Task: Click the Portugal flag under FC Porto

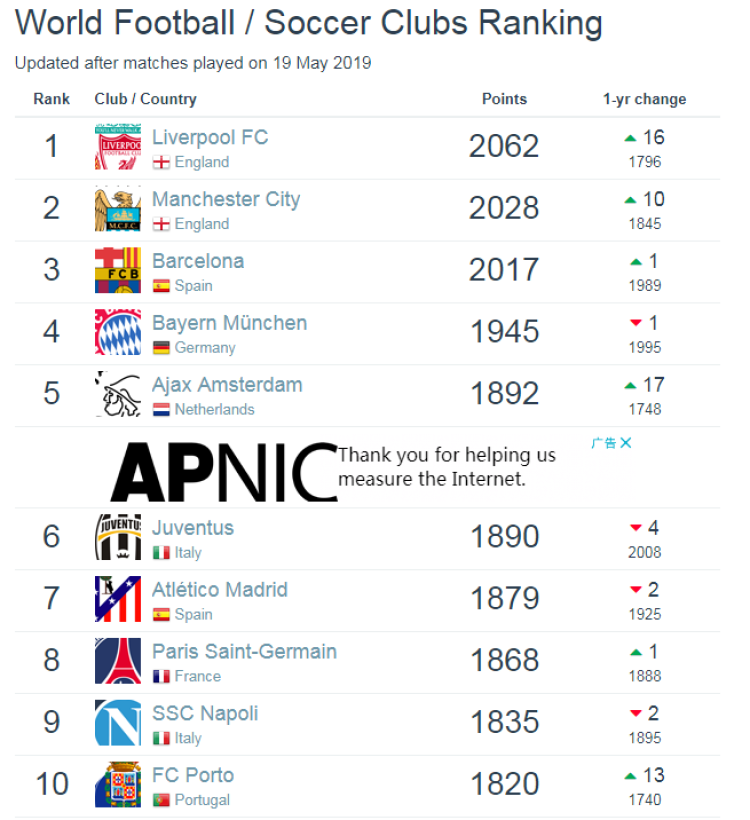Action: tap(161, 800)
